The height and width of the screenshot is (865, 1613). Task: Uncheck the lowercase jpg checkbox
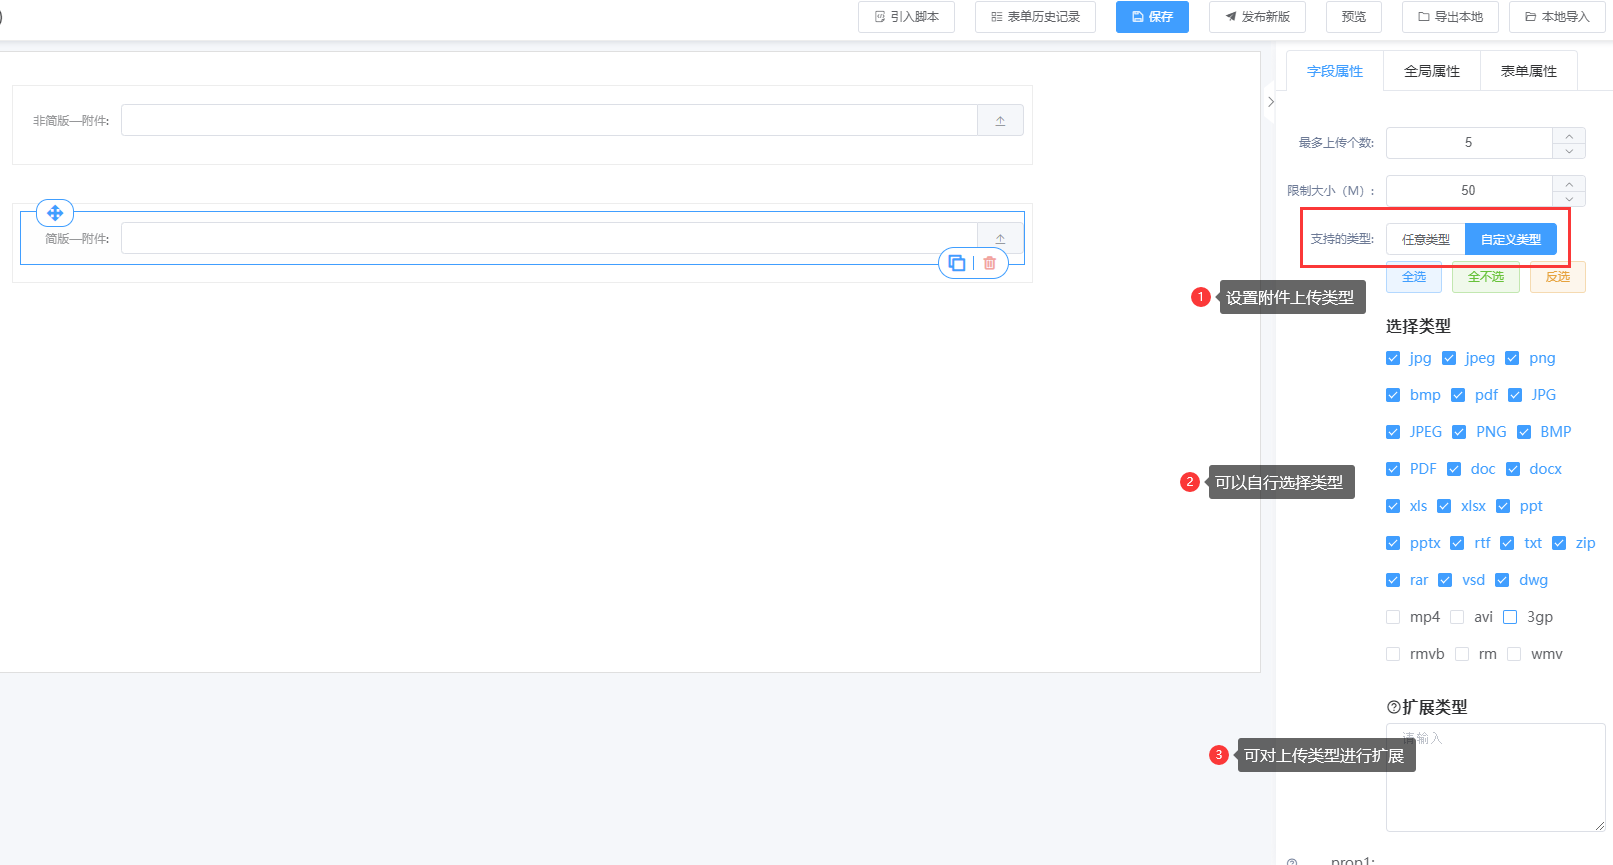click(x=1393, y=358)
